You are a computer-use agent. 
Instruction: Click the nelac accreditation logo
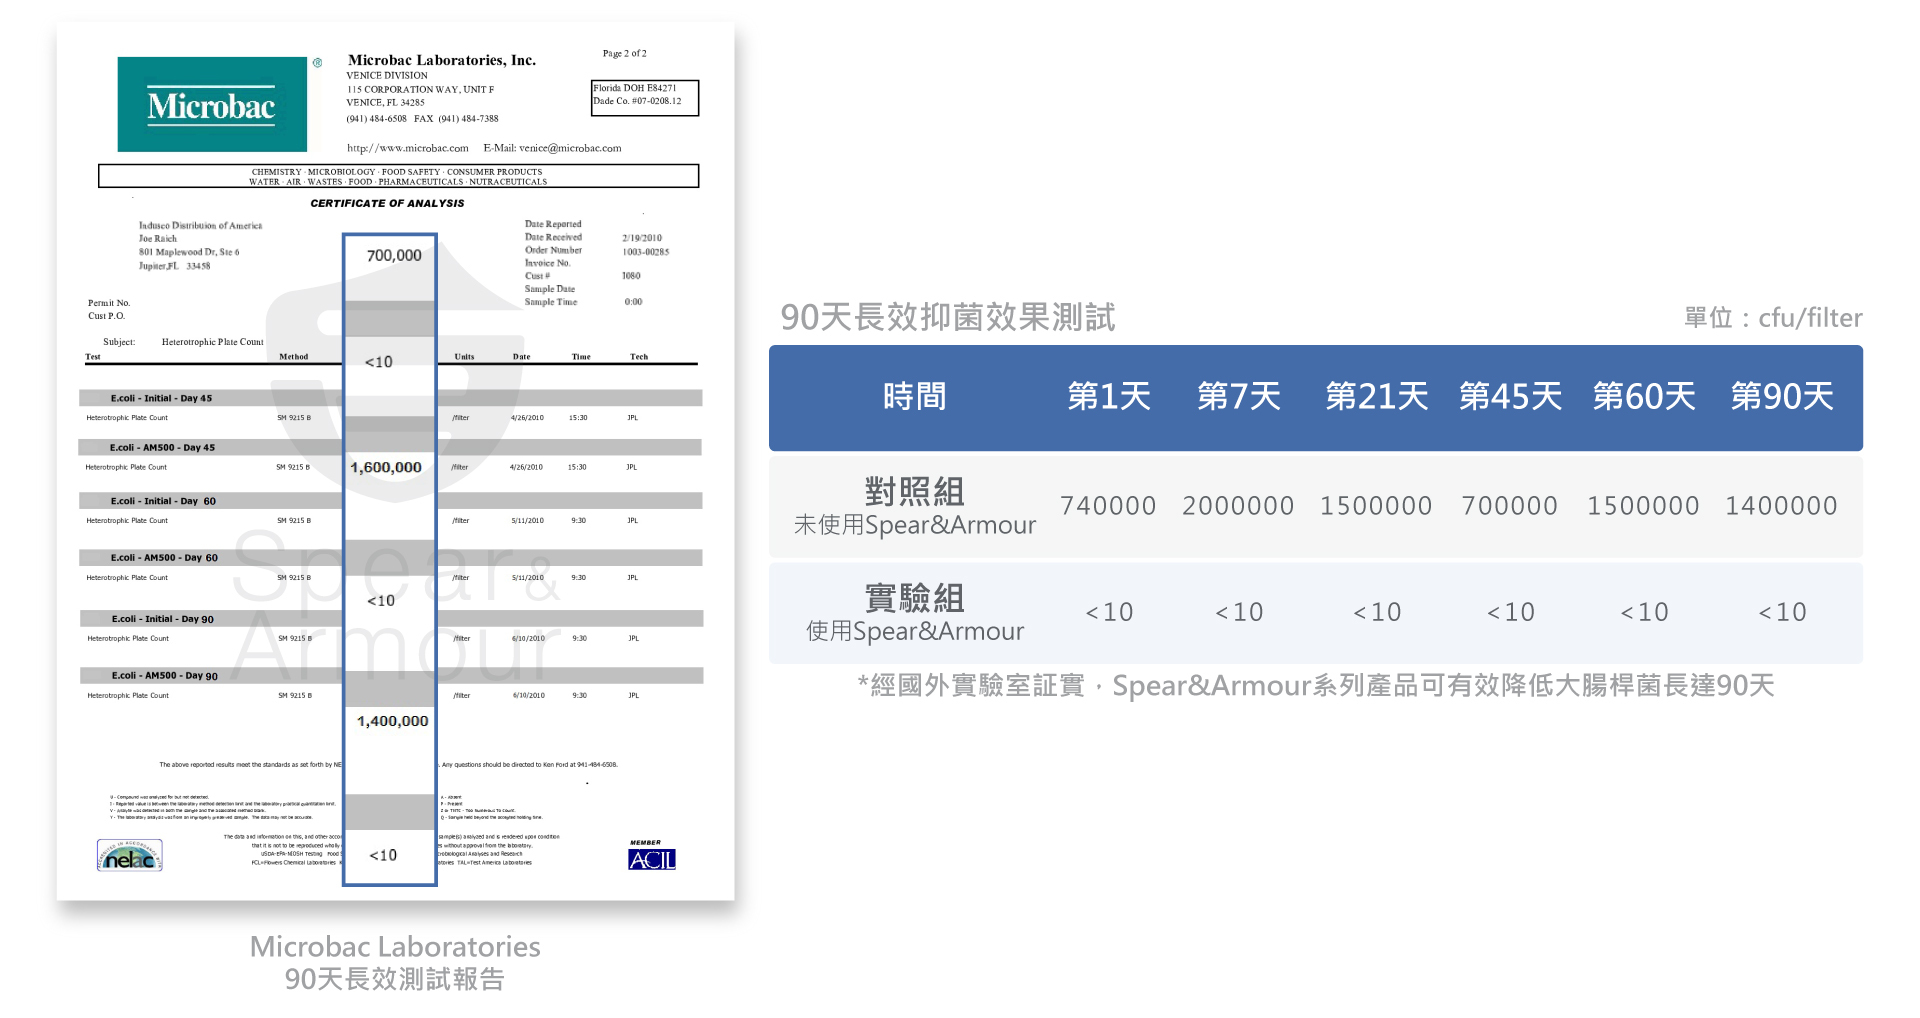(130, 855)
